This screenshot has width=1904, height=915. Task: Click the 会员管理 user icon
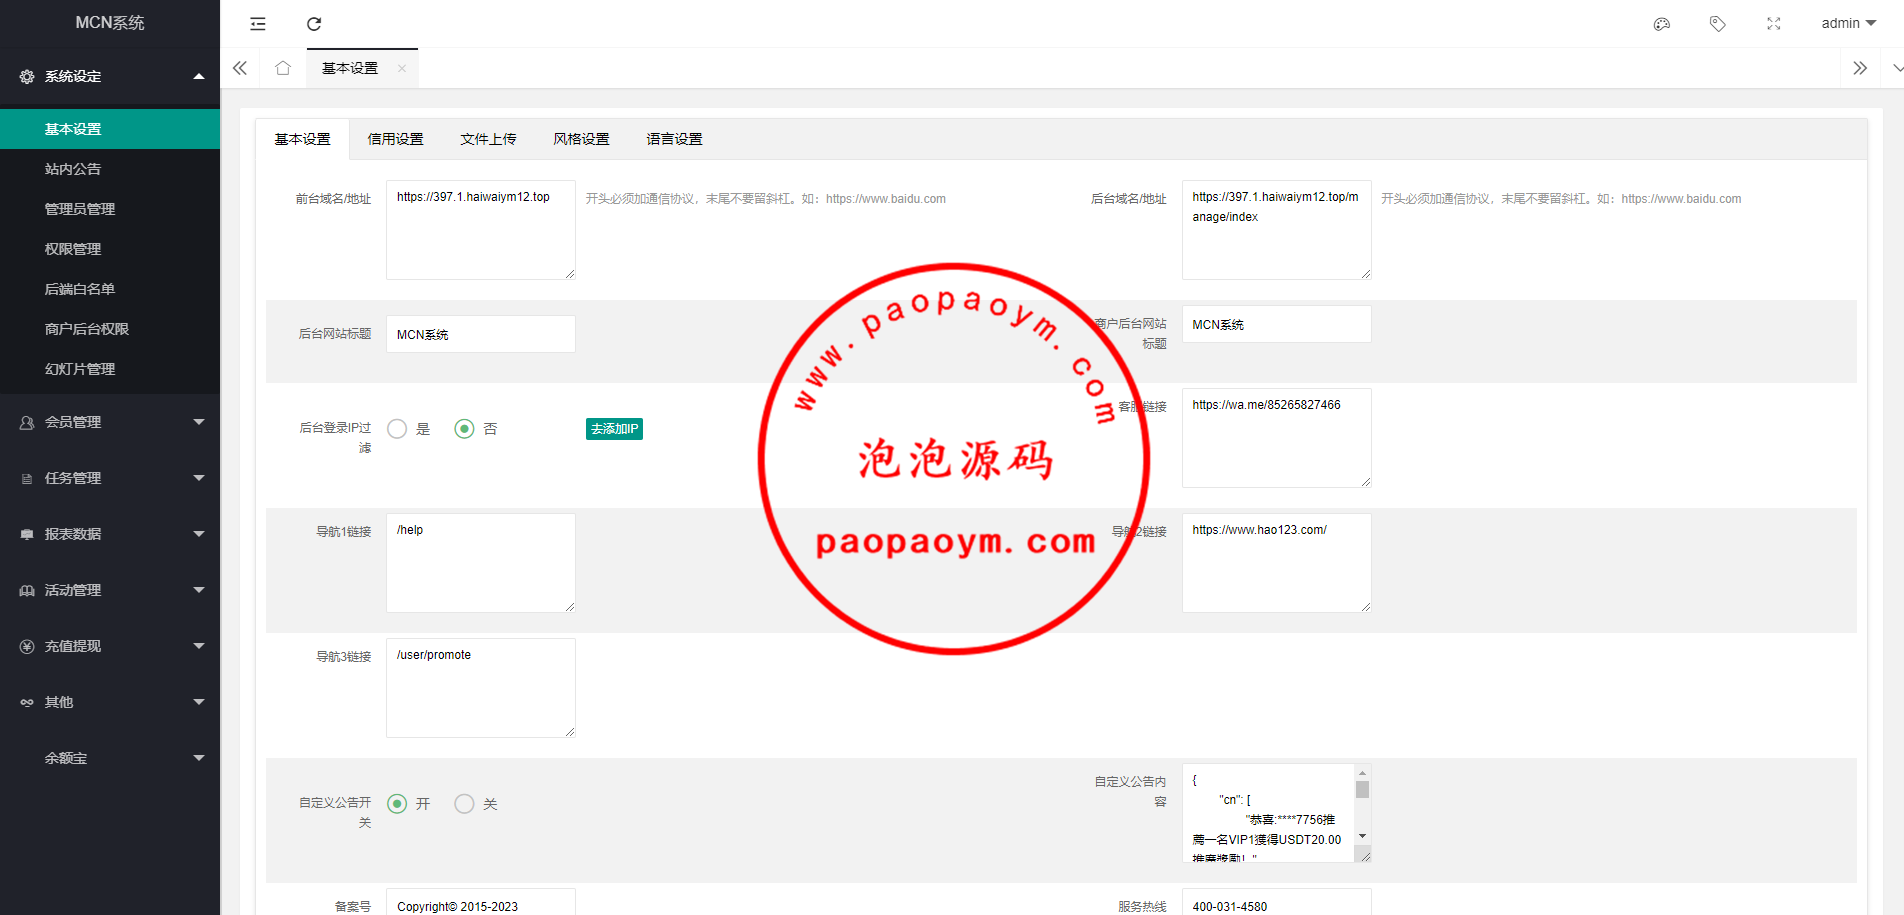pos(27,423)
